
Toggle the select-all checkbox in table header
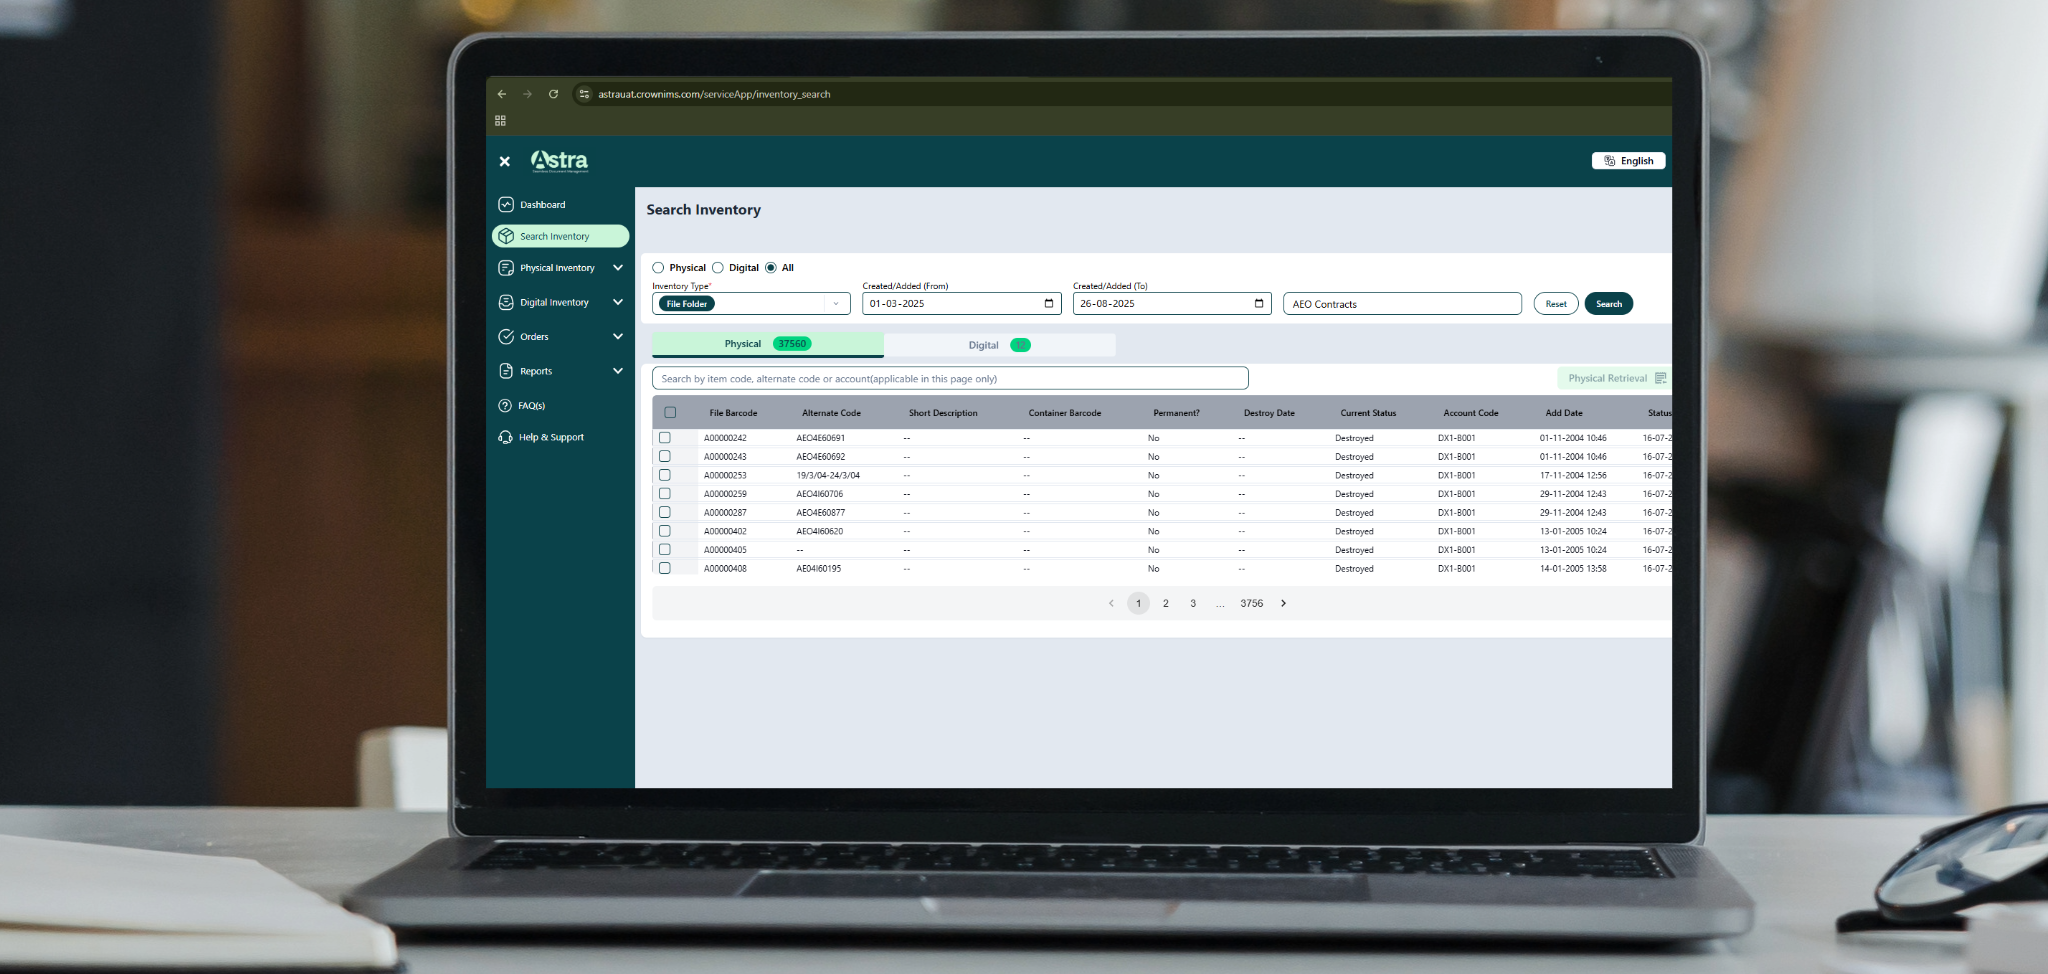click(x=670, y=413)
